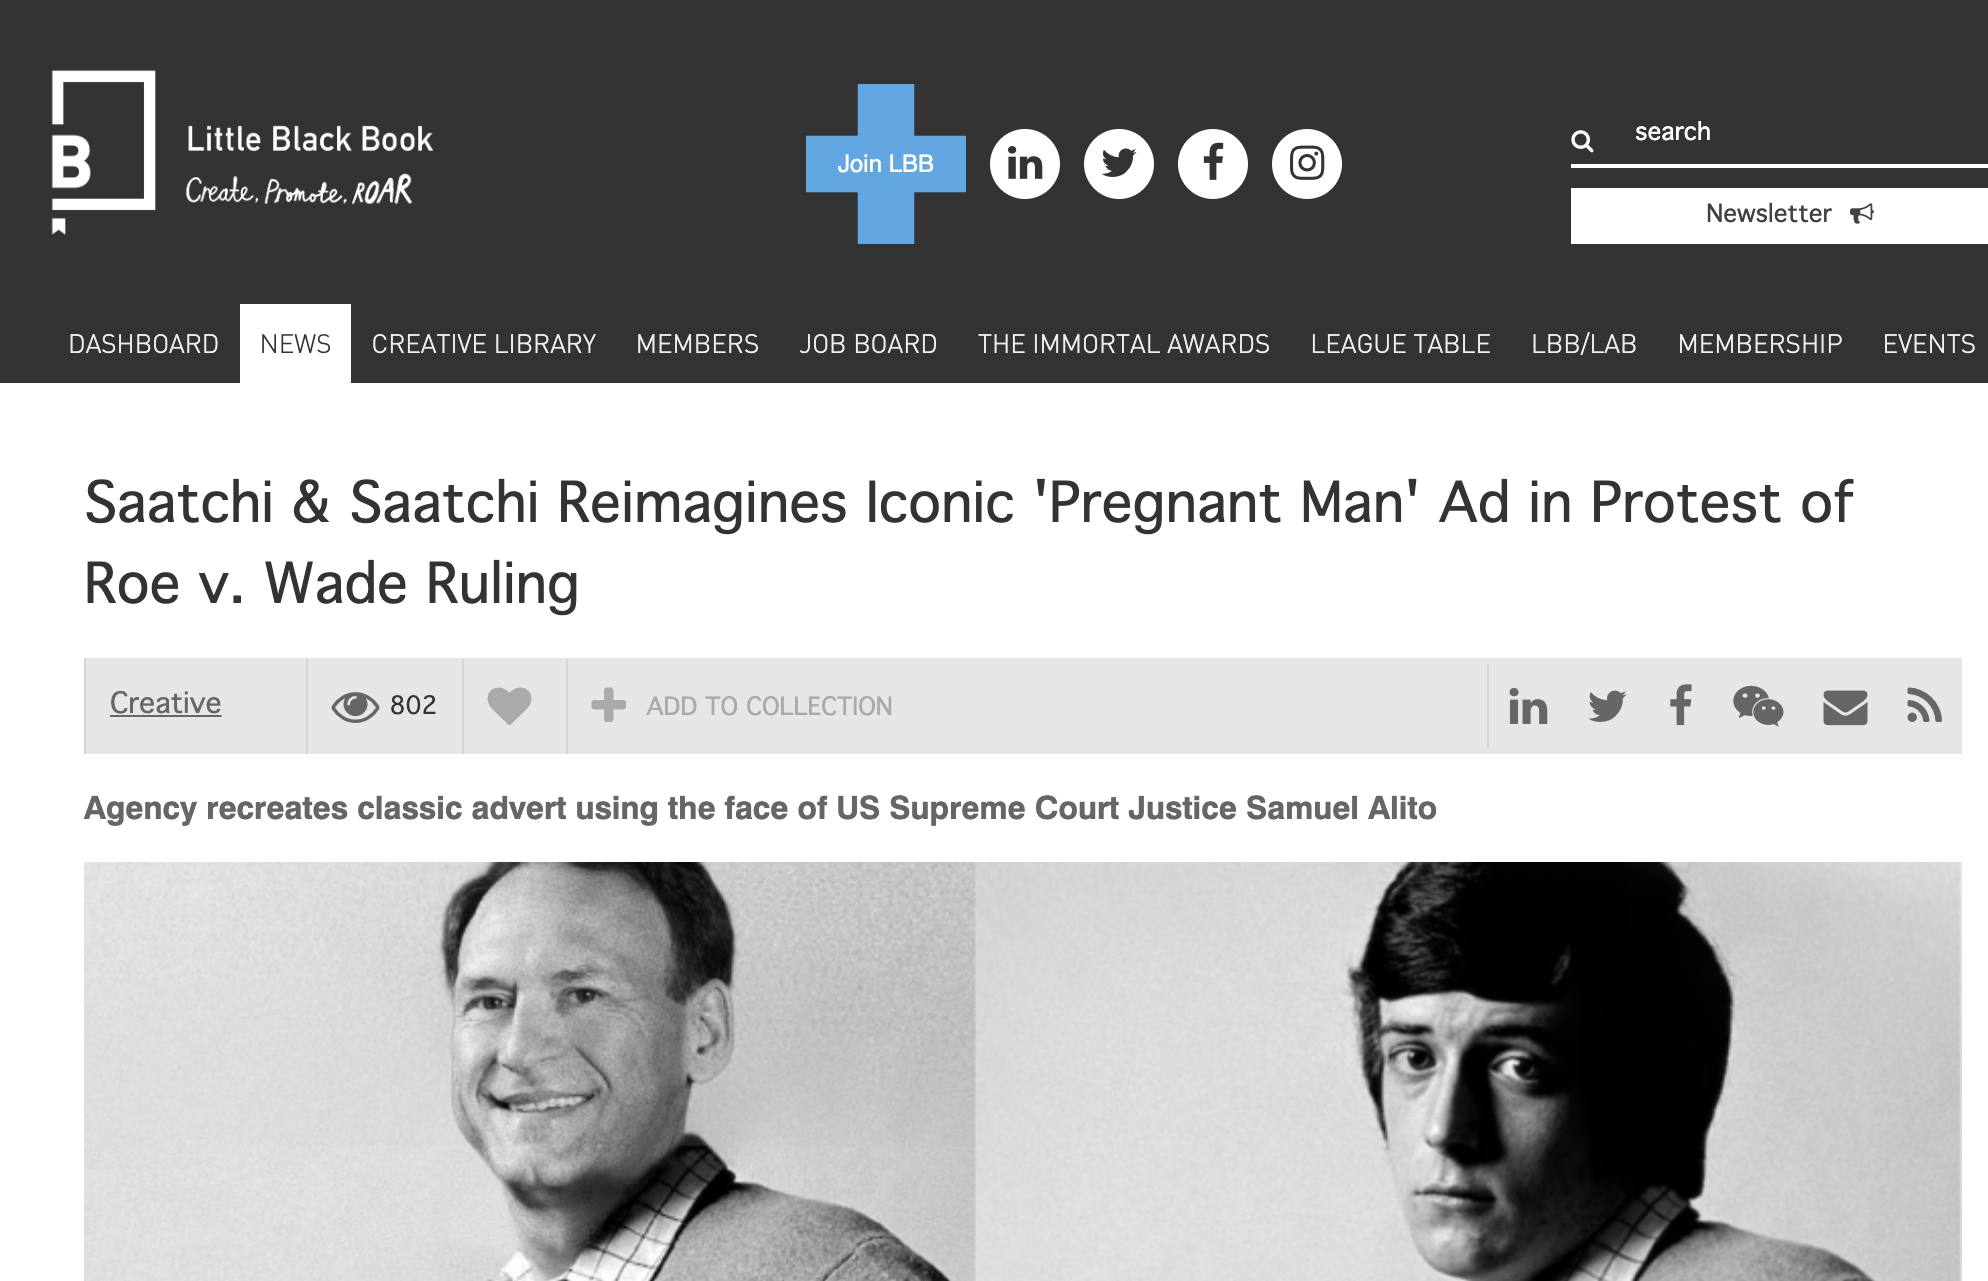Screen dimensions: 1988x1281
Task: Like the article with heart icon
Action: pos(509,706)
